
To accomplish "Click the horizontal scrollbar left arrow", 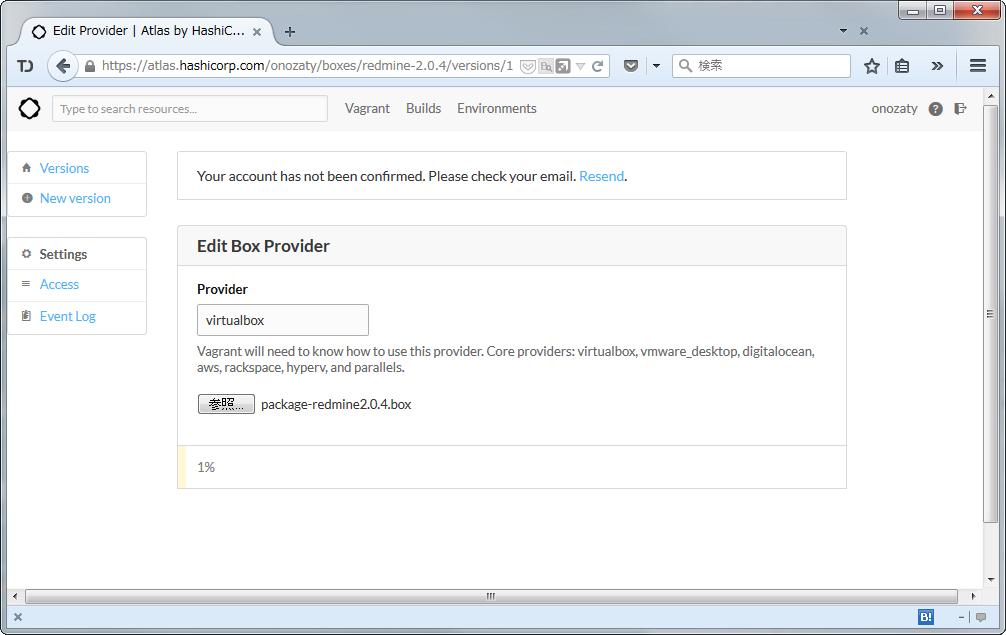I will (15, 597).
